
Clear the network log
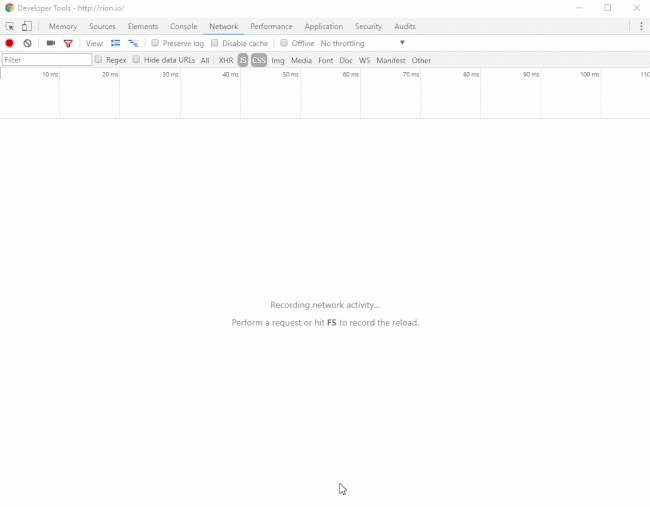click(27, 43)
